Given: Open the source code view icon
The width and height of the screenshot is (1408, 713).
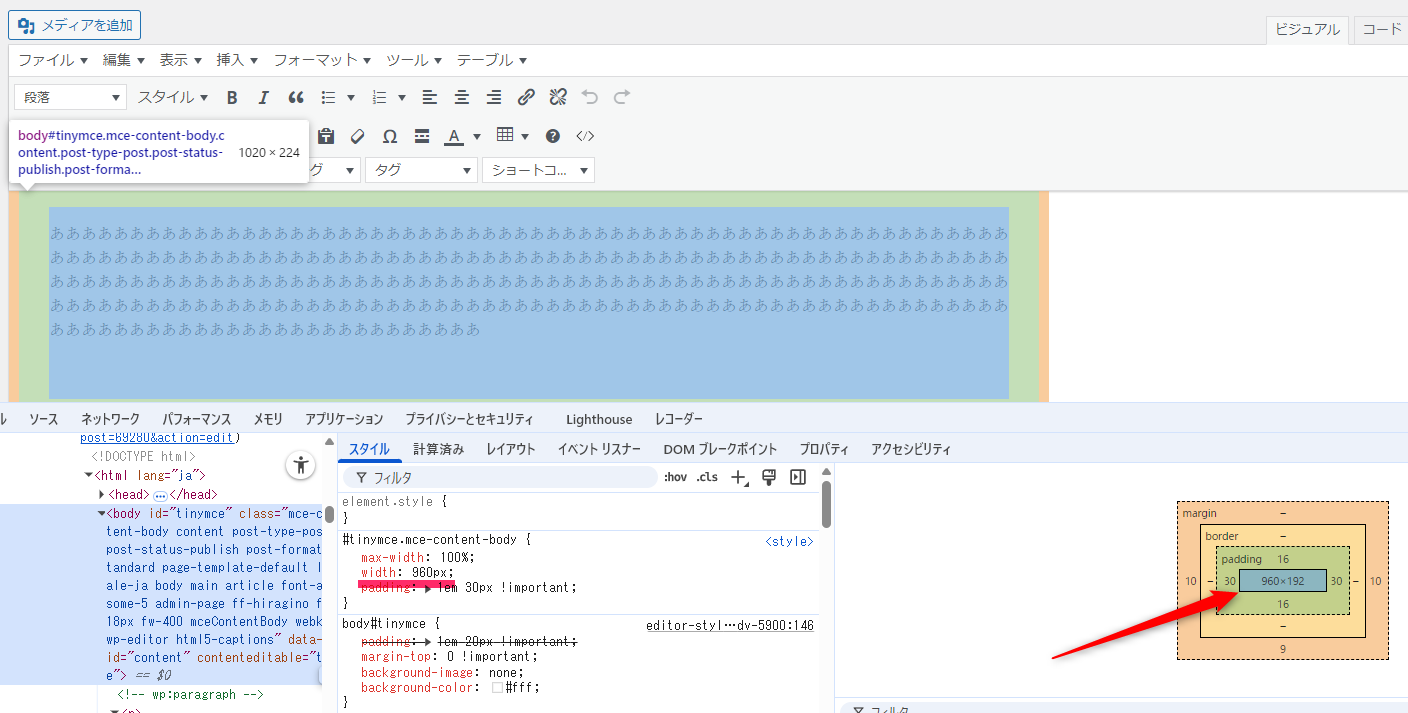Looking at the screenshot, I should (585, 136).
